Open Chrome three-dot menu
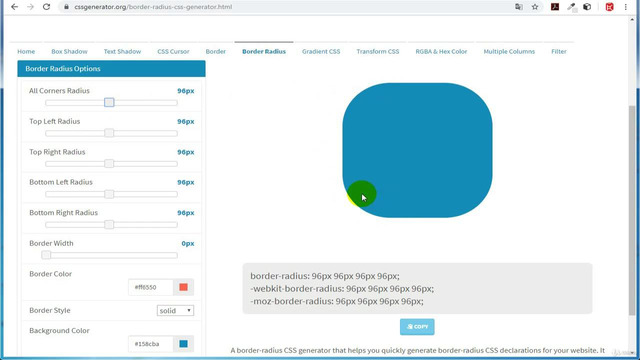The width and height of the screenshot is (640, 360). click(625, 7)
